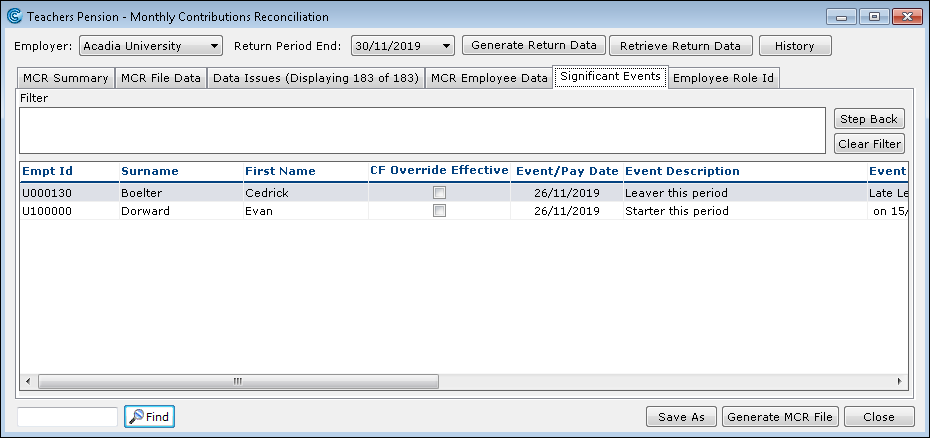
Task: Click the horizontal scrollbar right arrow
Action: coord(899,381)
